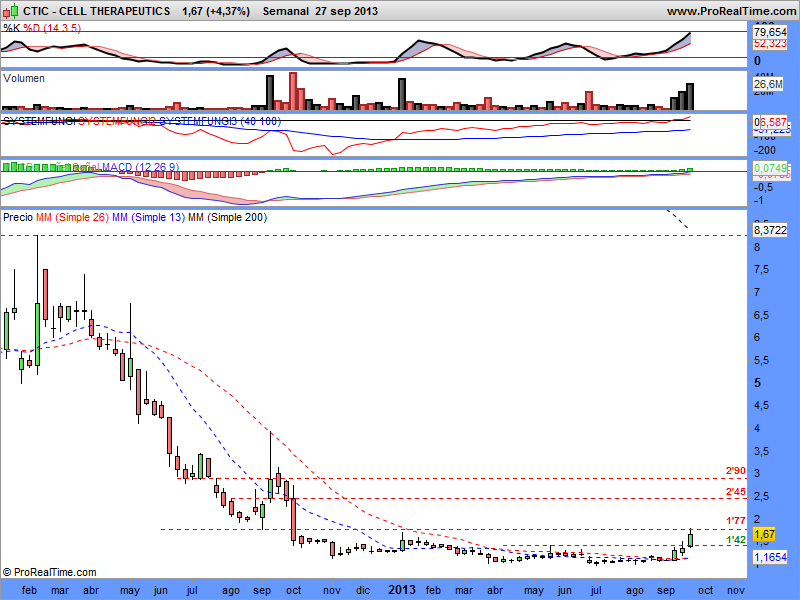Click the nov label at the axis end
This screenshot has width=800, height=600.
[x=736, y=590]
